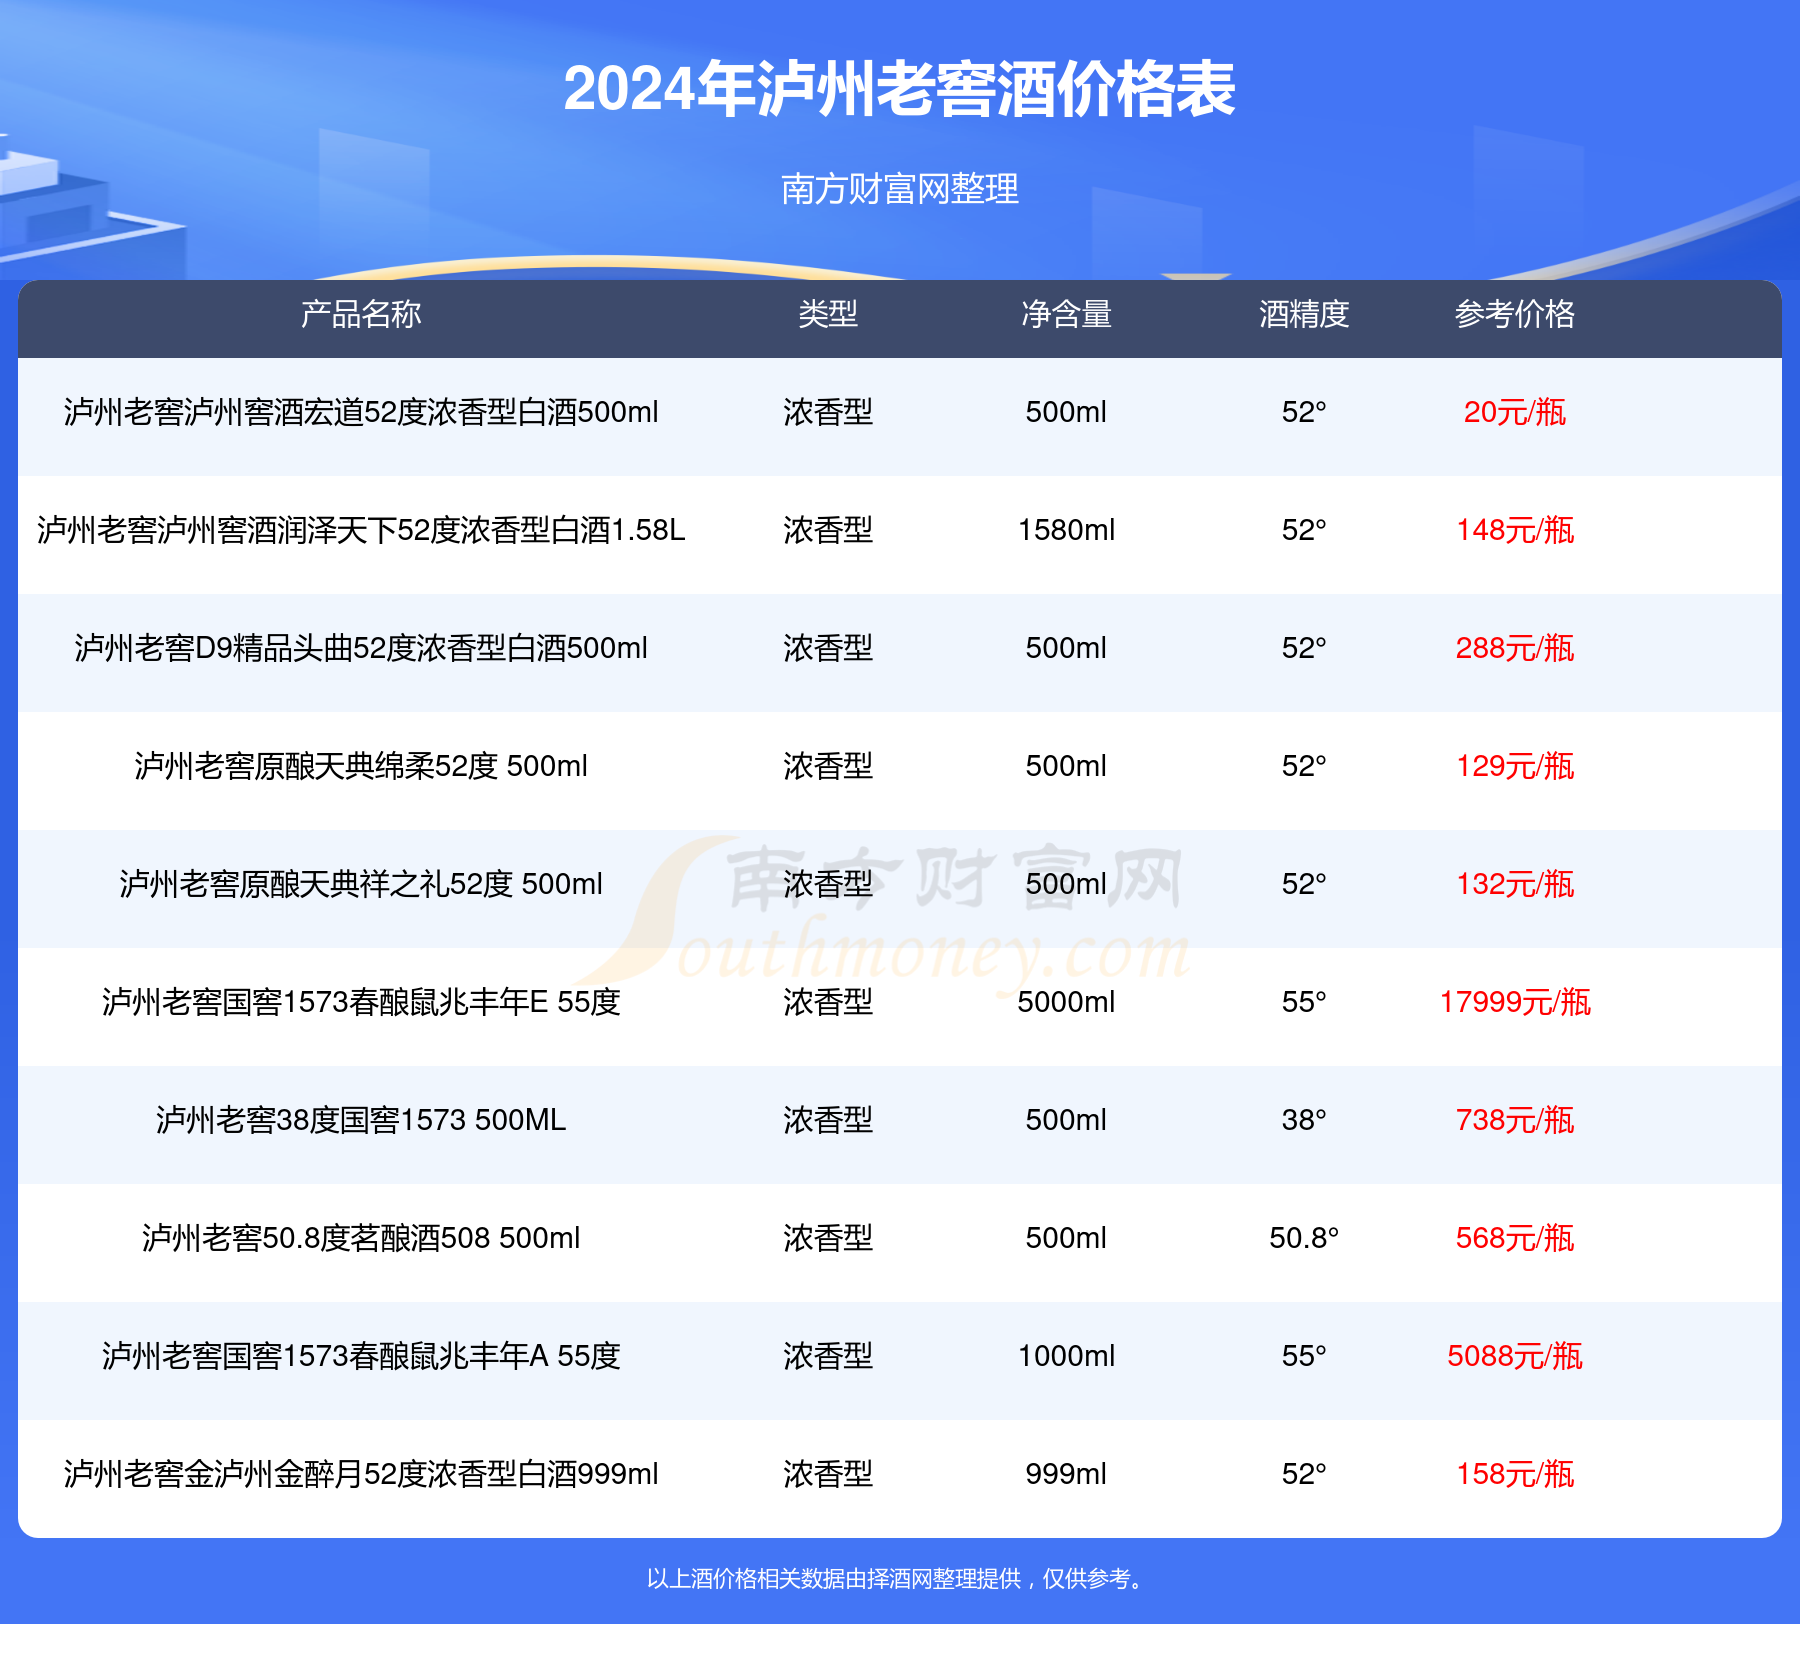Click the 5000ml volume cell
Viewport: 1800px width, 1670px height.
(x=1066, y=1002)
